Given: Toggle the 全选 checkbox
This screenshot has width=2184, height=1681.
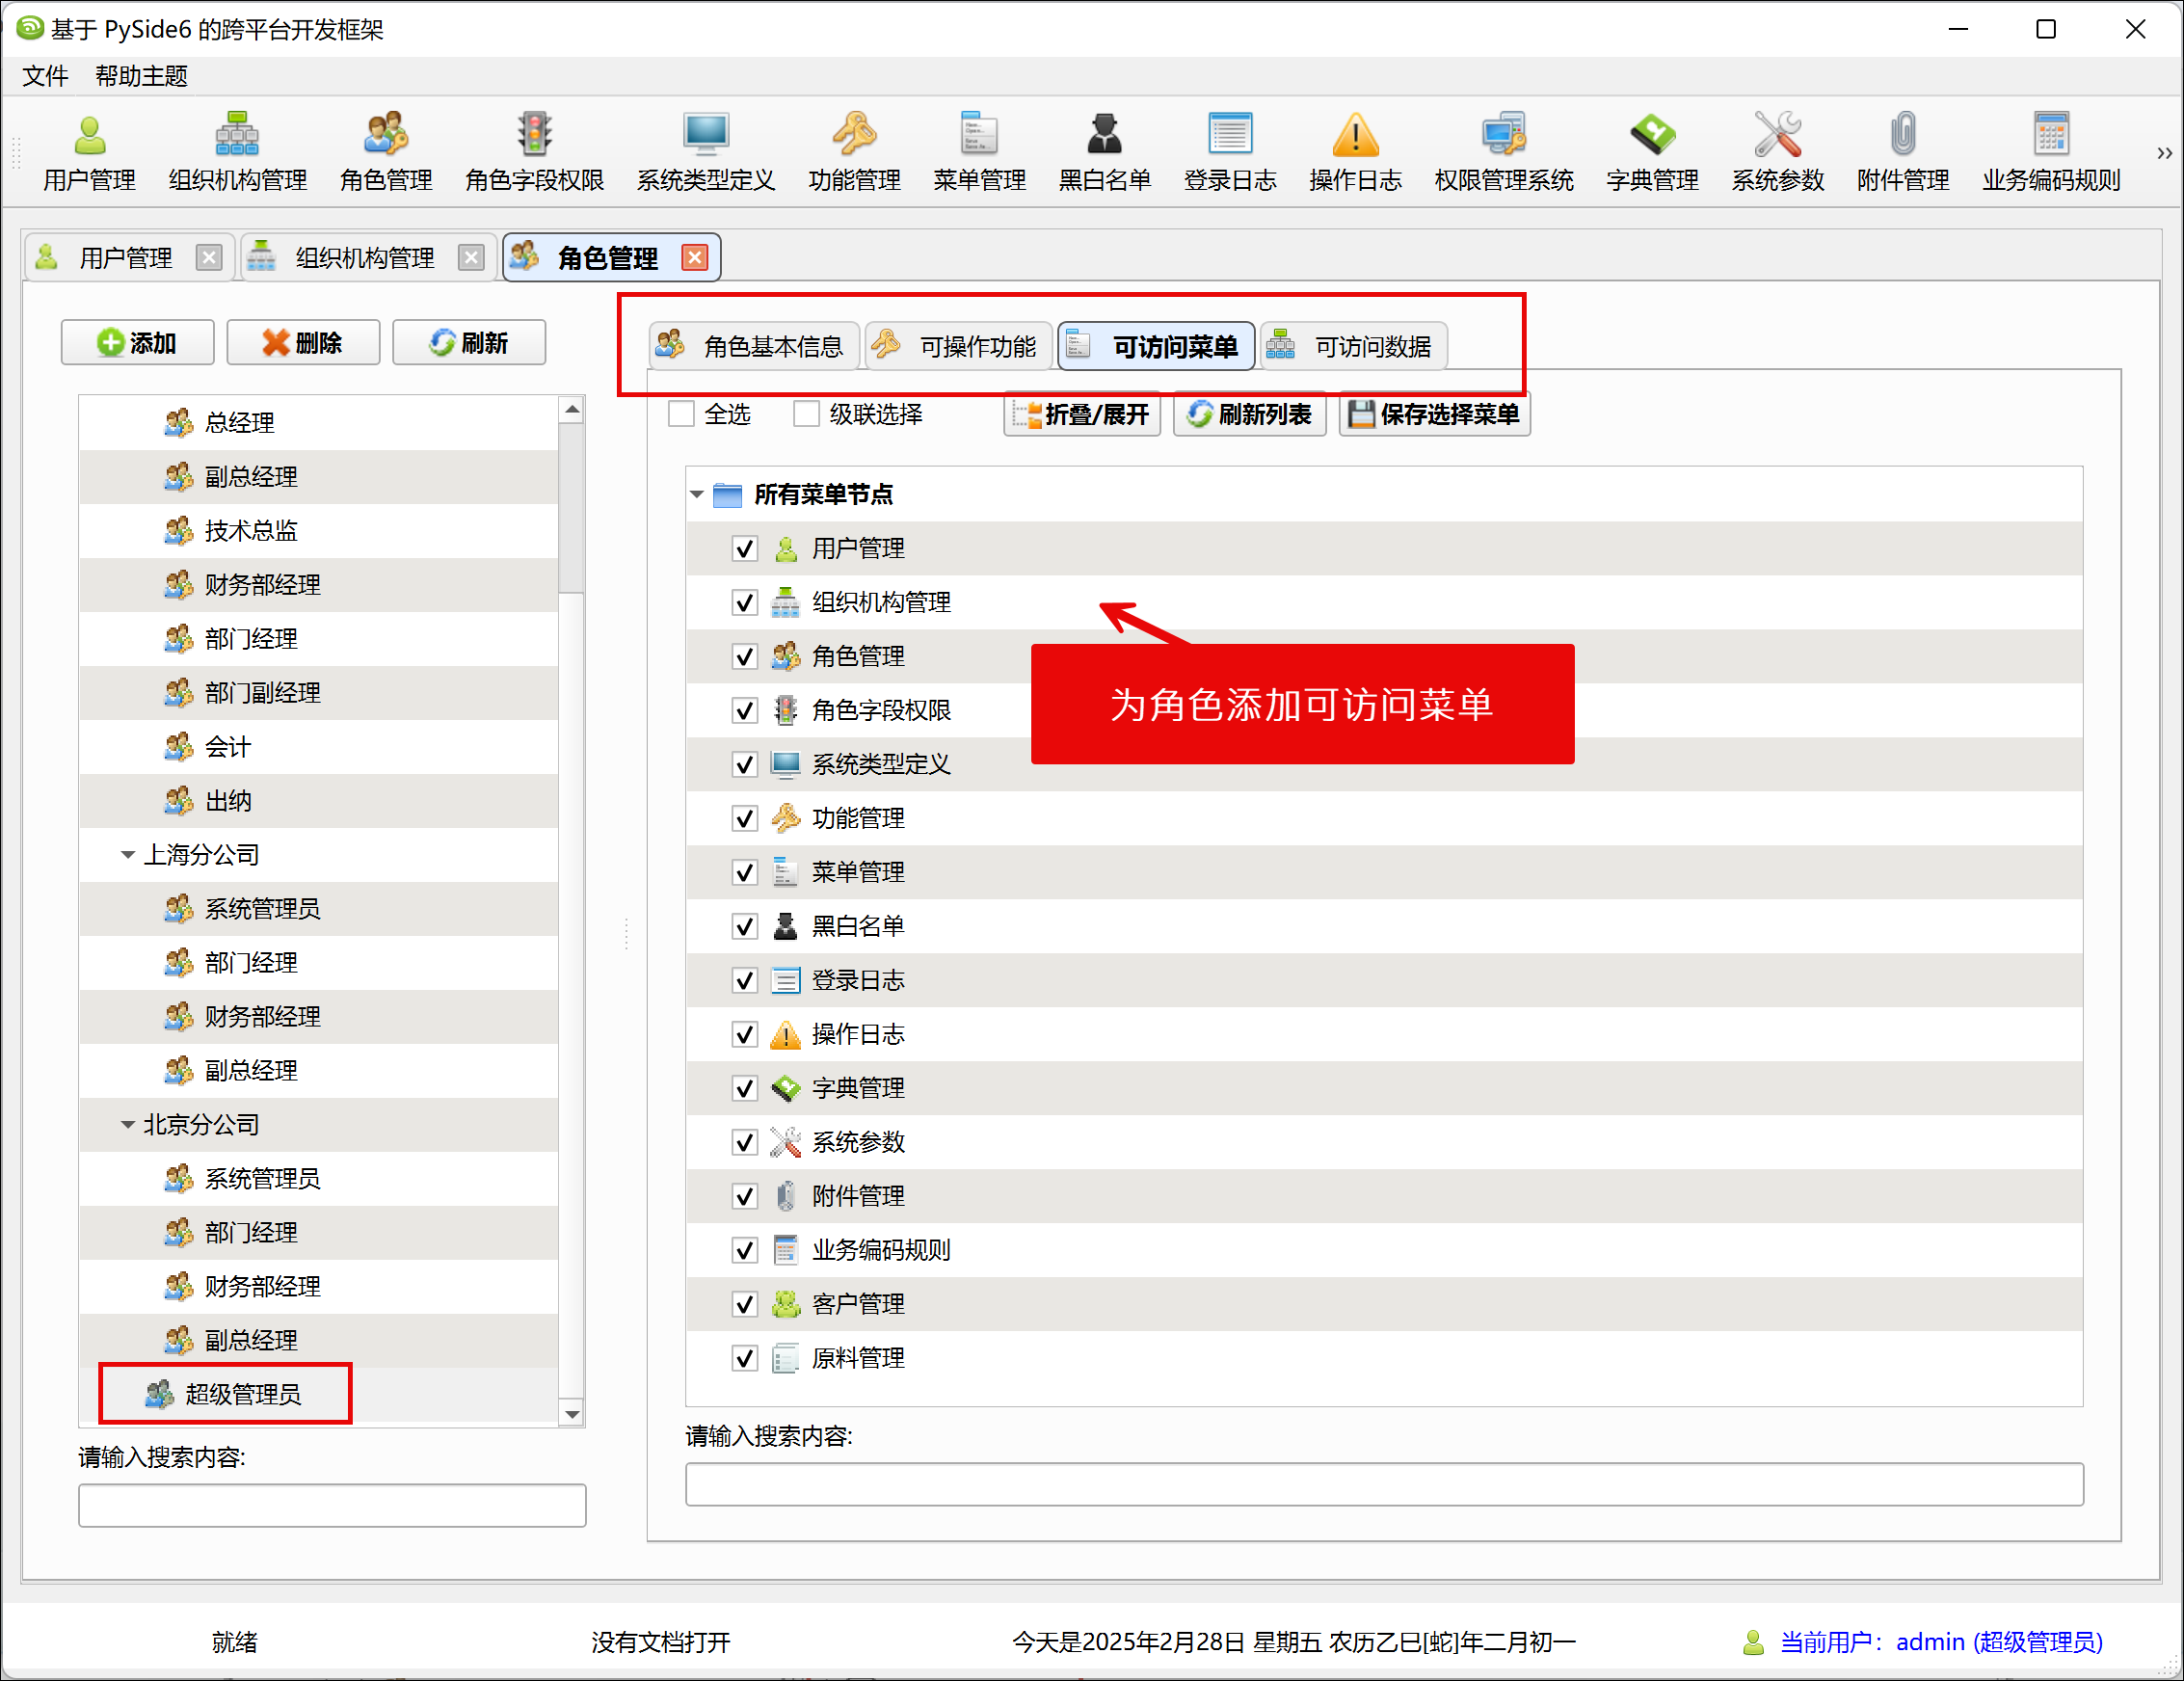Looking at the screenshot, I should 681,414.
